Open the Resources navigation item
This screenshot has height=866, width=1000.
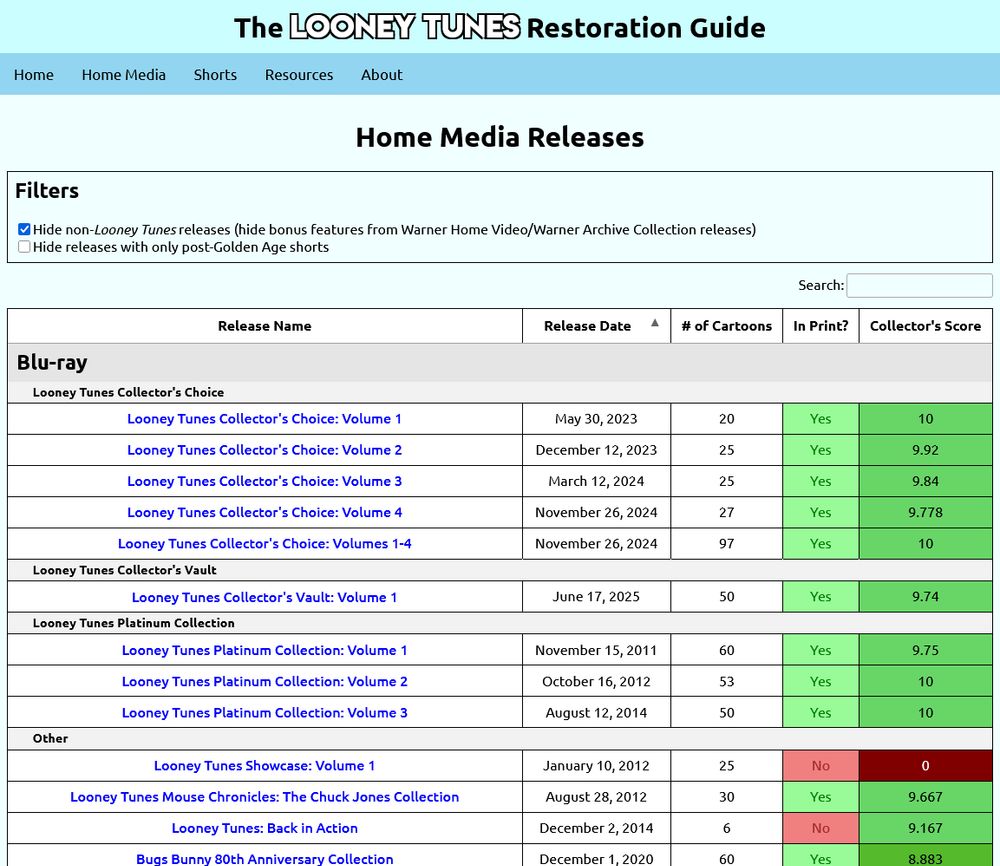(x=299, y=75)
